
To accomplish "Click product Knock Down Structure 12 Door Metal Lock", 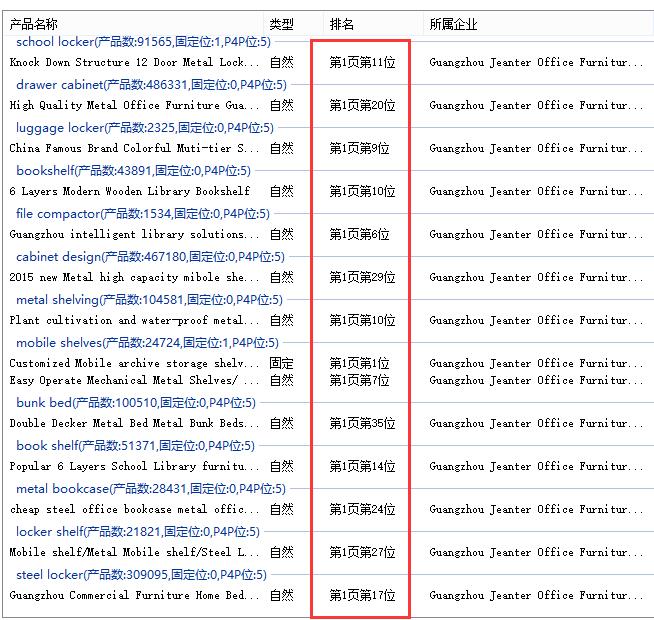I will [134, 63].
